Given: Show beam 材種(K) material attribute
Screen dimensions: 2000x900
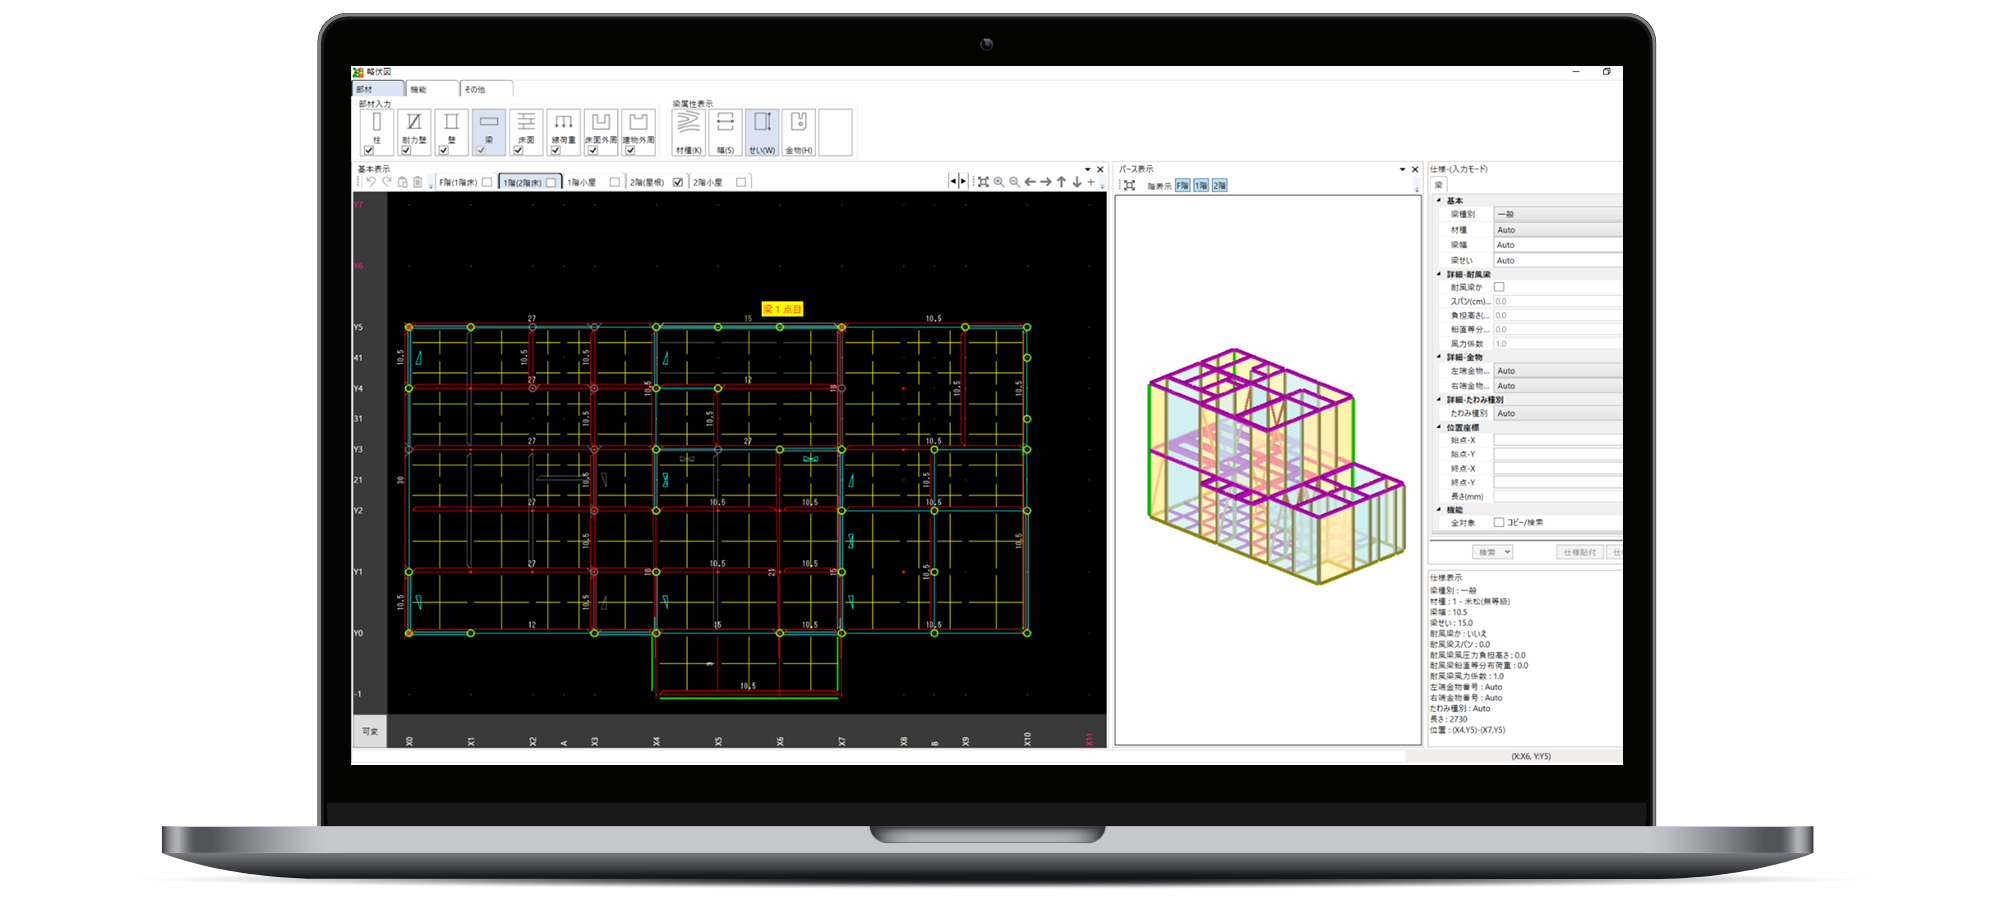Looking at the screenshot, I should [x=688, y=130].
